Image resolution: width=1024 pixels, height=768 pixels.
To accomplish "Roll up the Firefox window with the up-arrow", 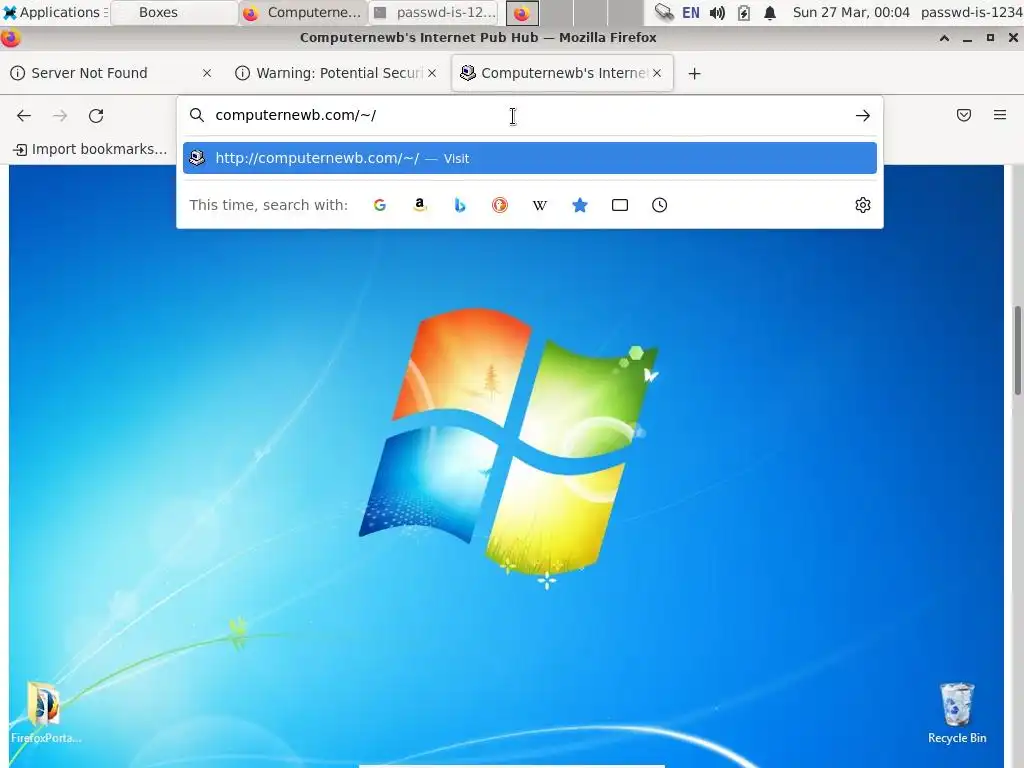I will pyautogui.click(x=944, y=38).
